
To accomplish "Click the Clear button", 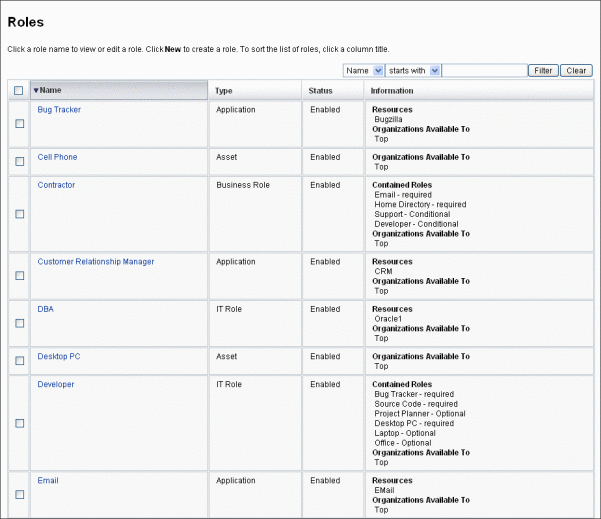I will [x=576, y=71].
